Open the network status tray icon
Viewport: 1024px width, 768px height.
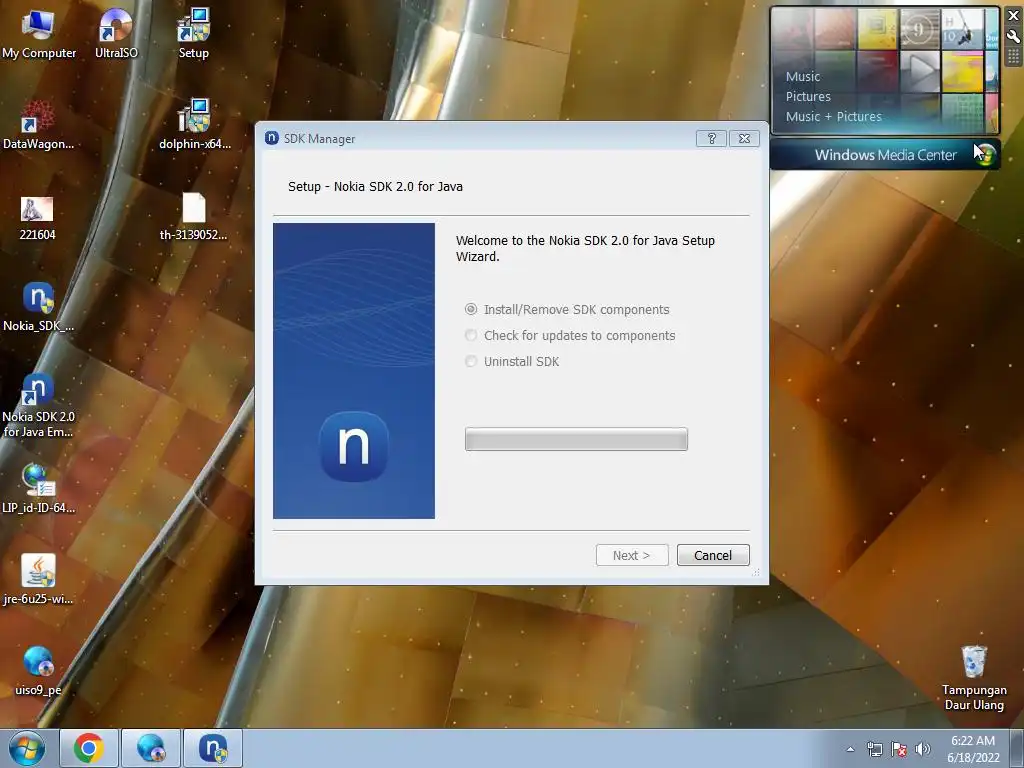[x=874, y=750]
